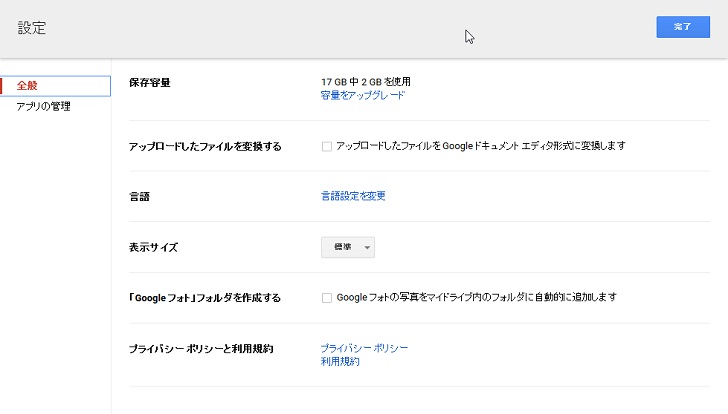The width and height of the screenshot is (728, 414).
Task: Click the 言語設定を変更 link
Action: click(x=352, y=196)
